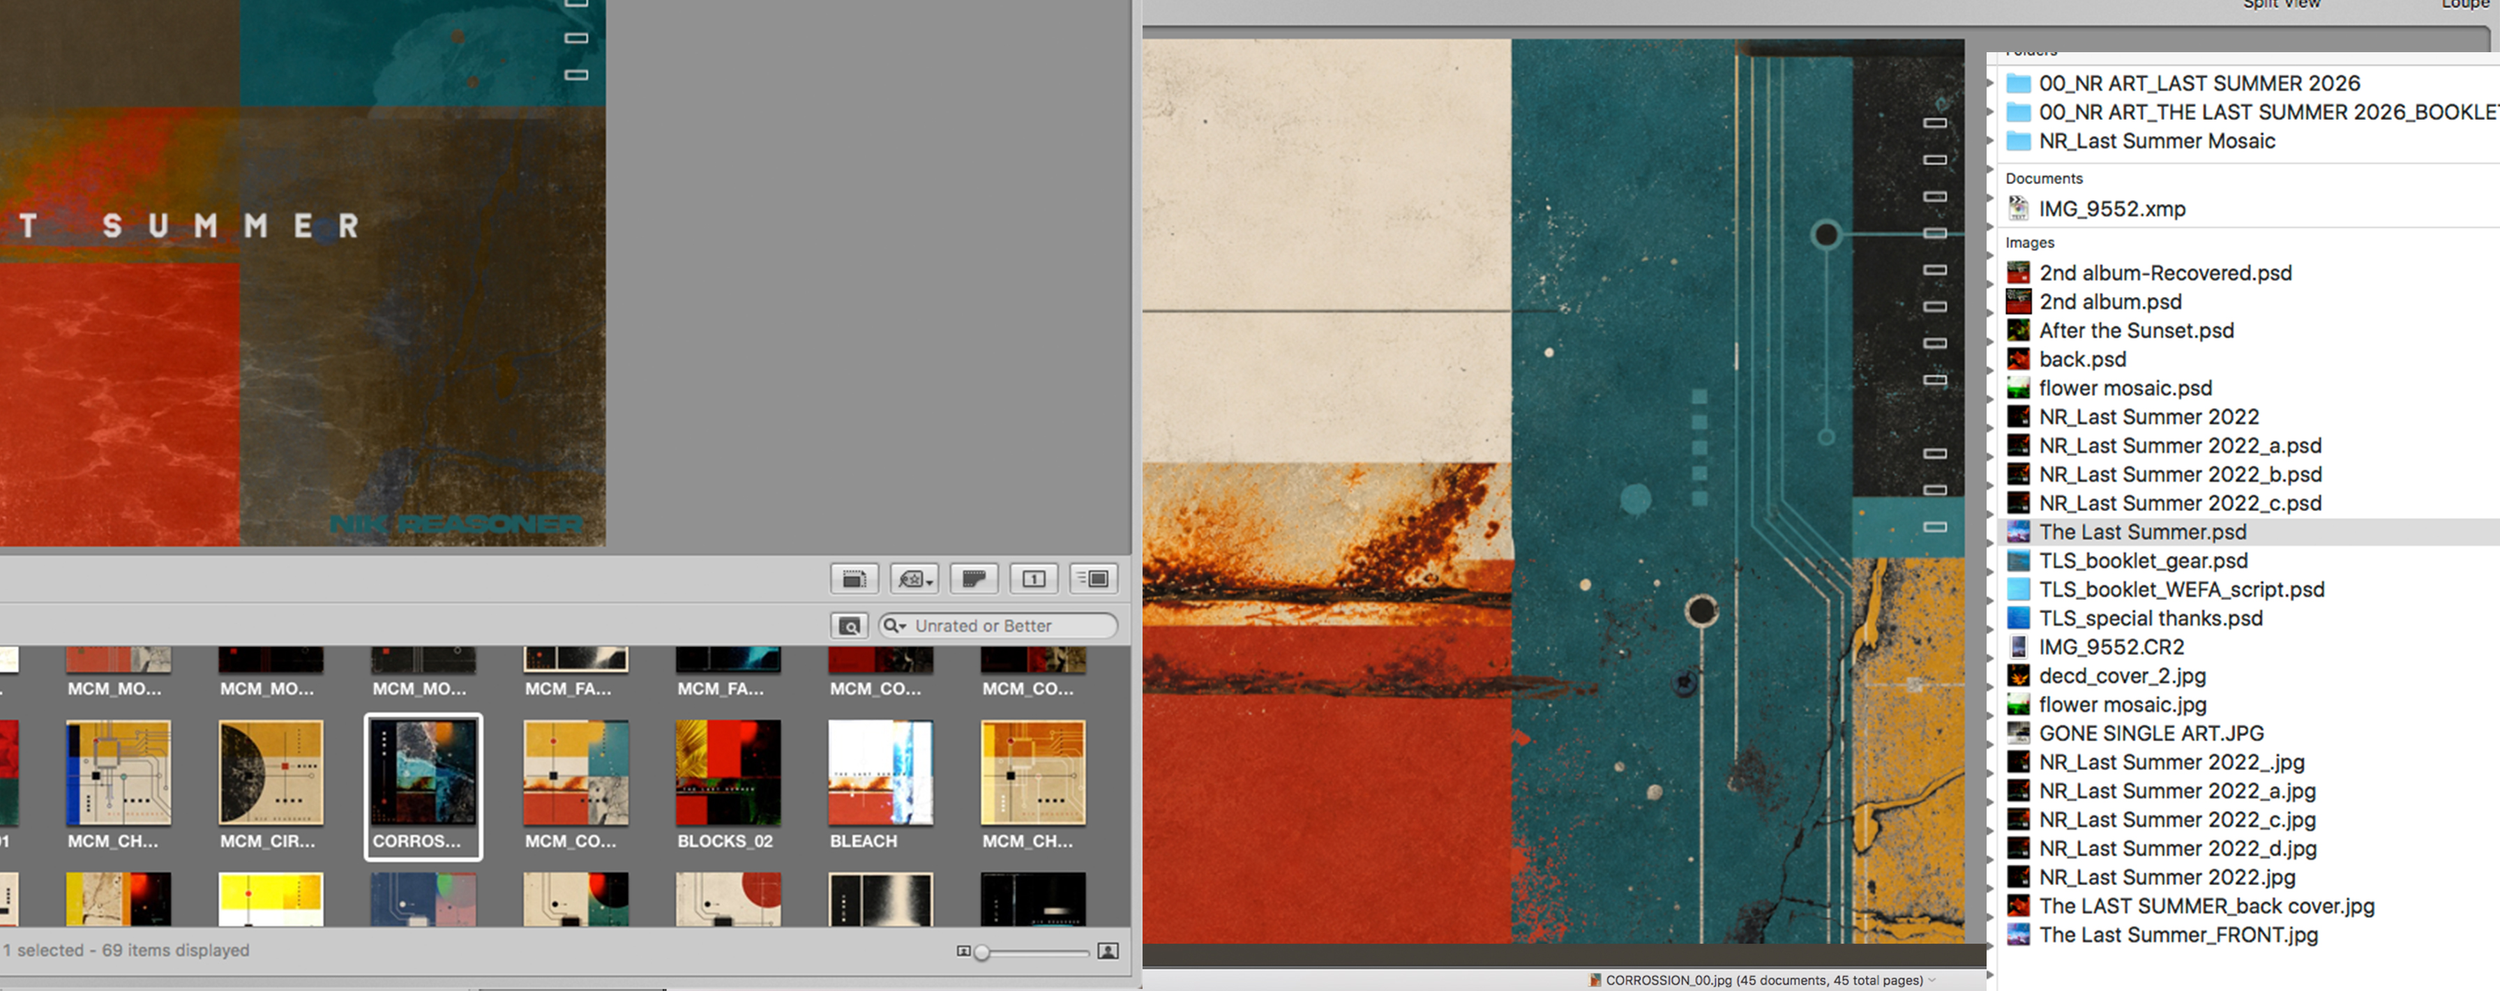Open the CORROSSION_00.jpg title dropdown chevron
Viewport: 2500px width, 991px height.
pyautogui.click(x=1932, y=981)
